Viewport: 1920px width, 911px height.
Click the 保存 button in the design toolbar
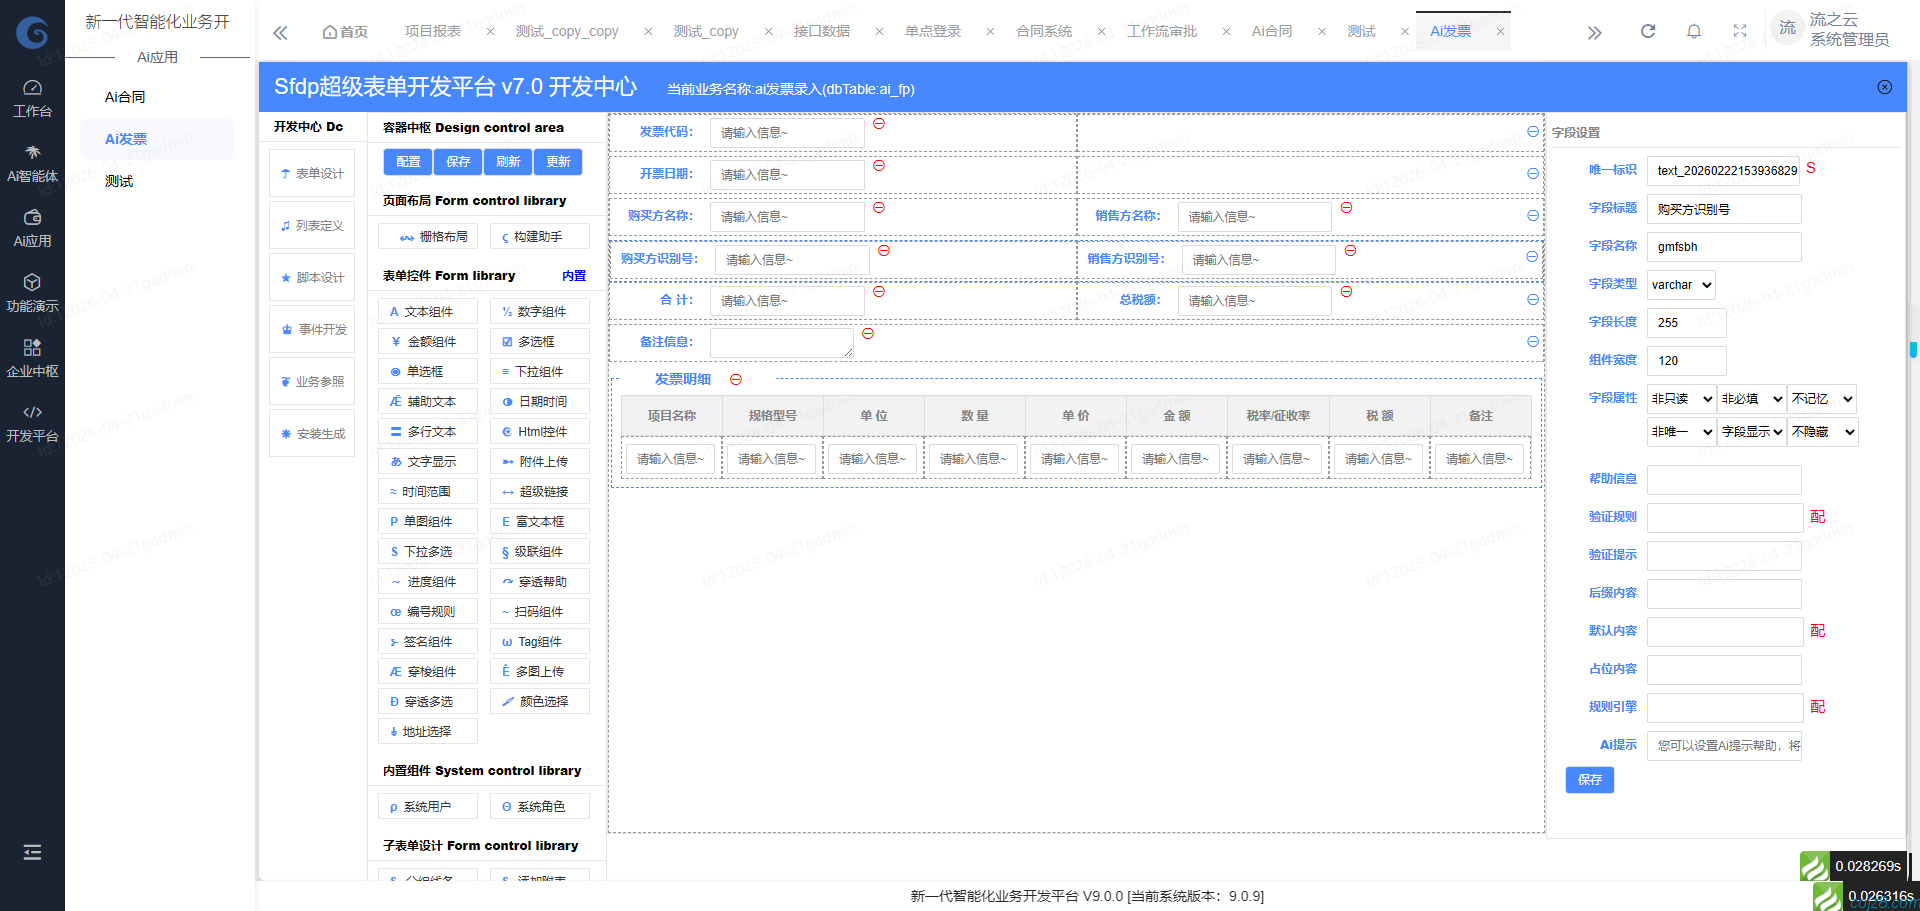[x=457, y=161]
